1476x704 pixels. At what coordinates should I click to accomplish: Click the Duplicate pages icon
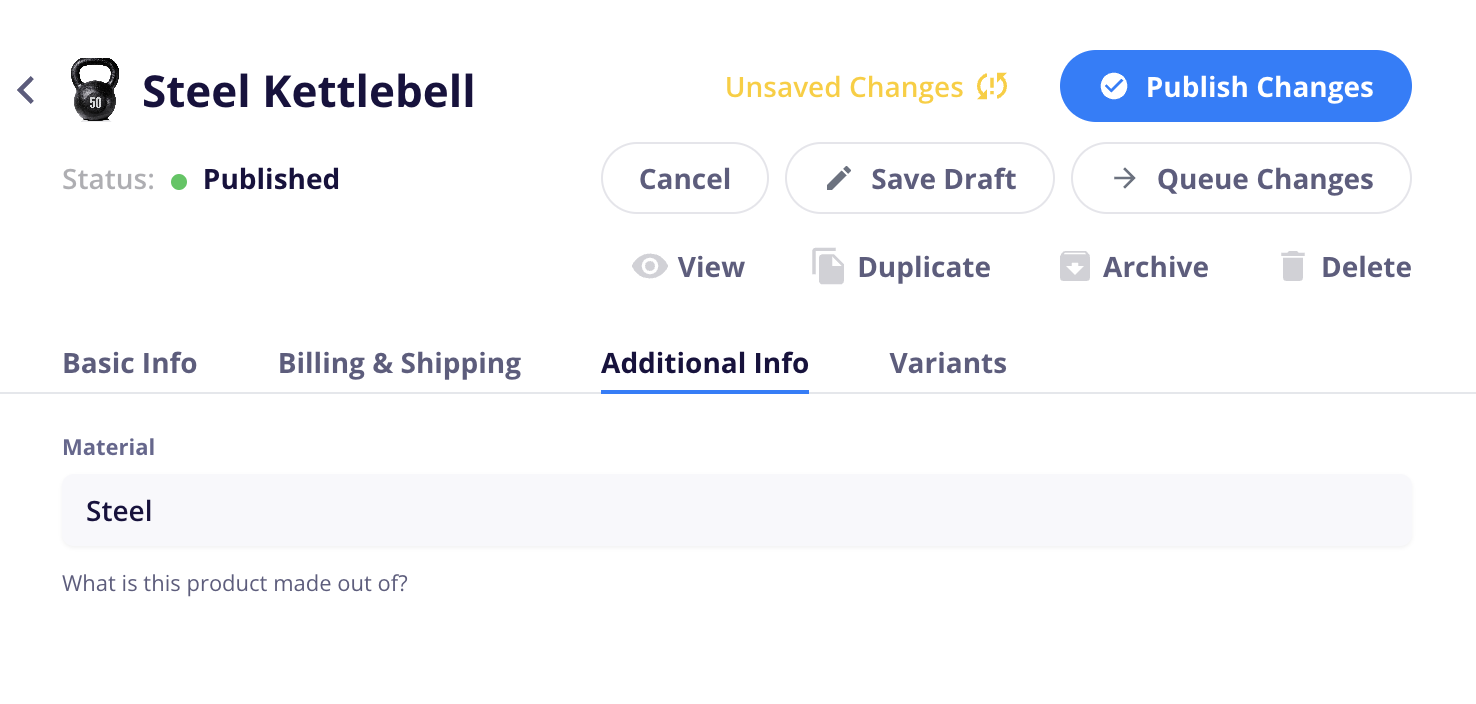click(827, 267)
